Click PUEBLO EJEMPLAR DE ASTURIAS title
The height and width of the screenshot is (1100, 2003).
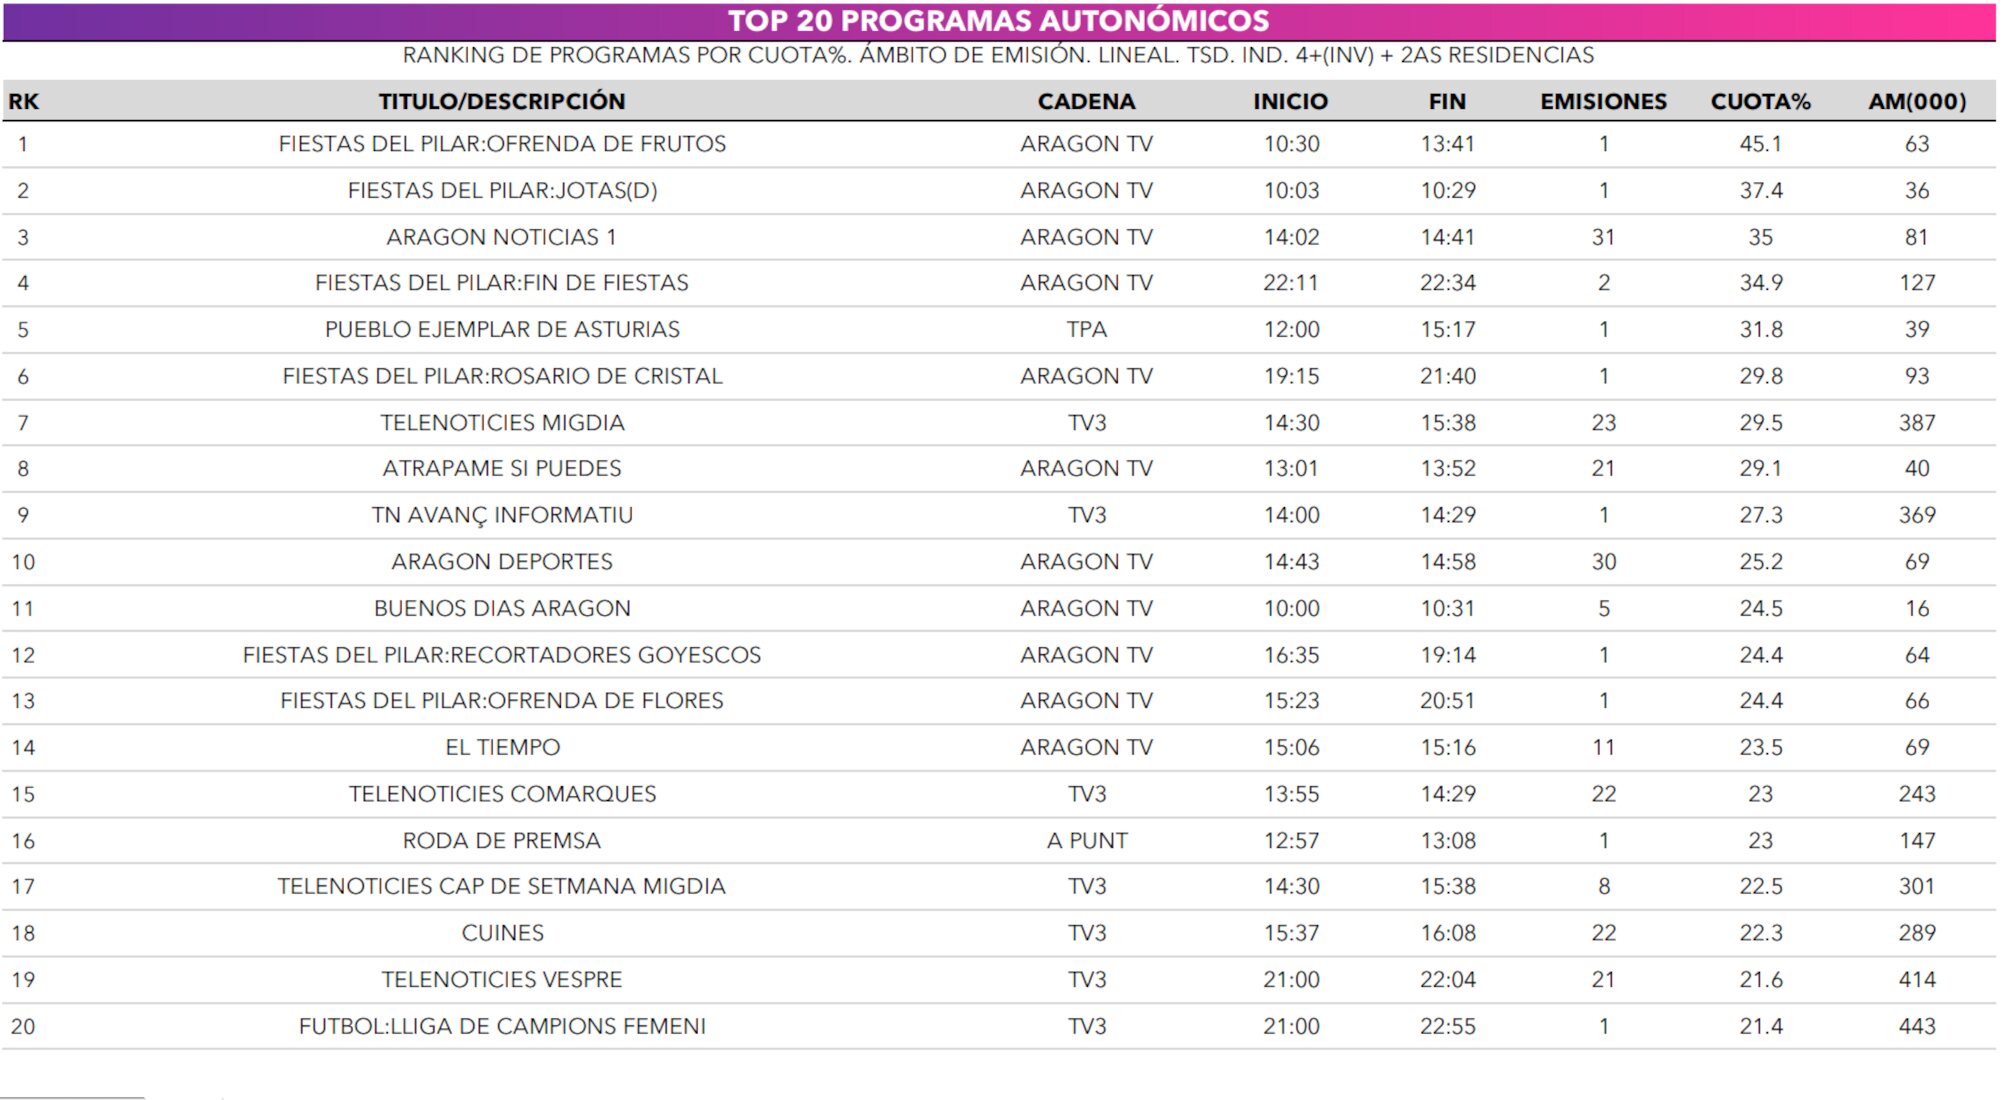point(502,329)
